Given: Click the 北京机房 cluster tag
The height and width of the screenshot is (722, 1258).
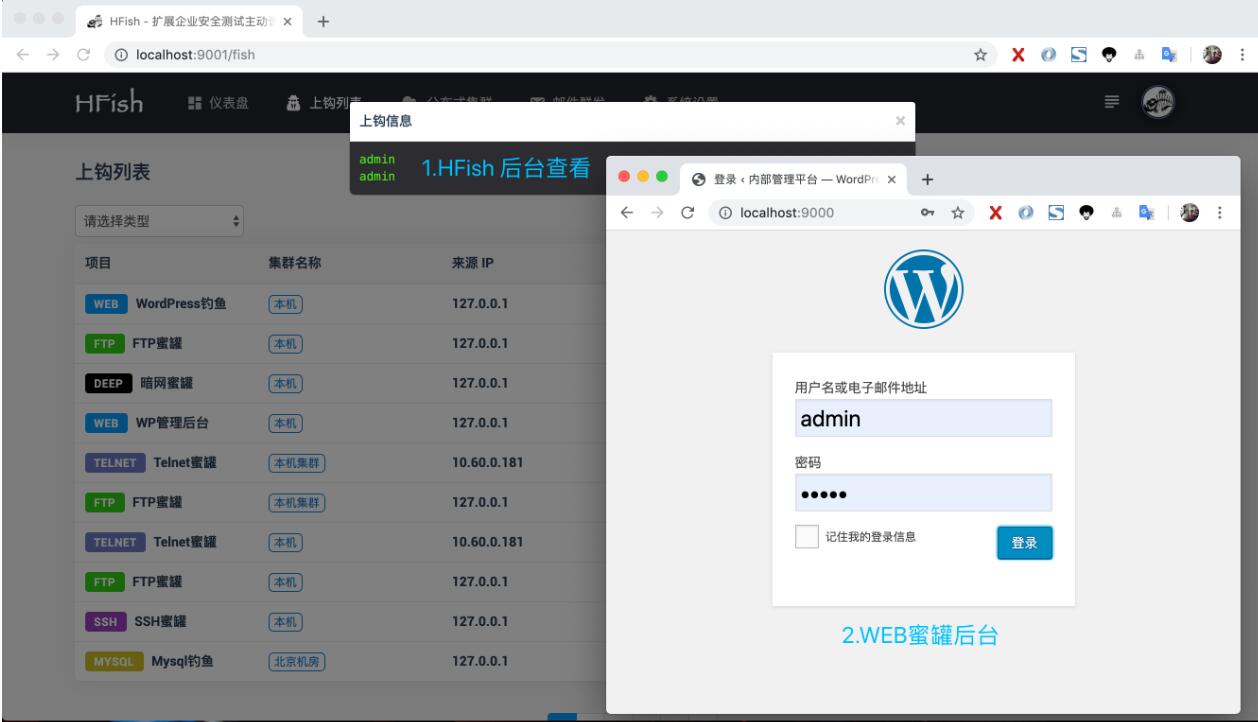Looking at the screenshot, I should click(298, 660).
